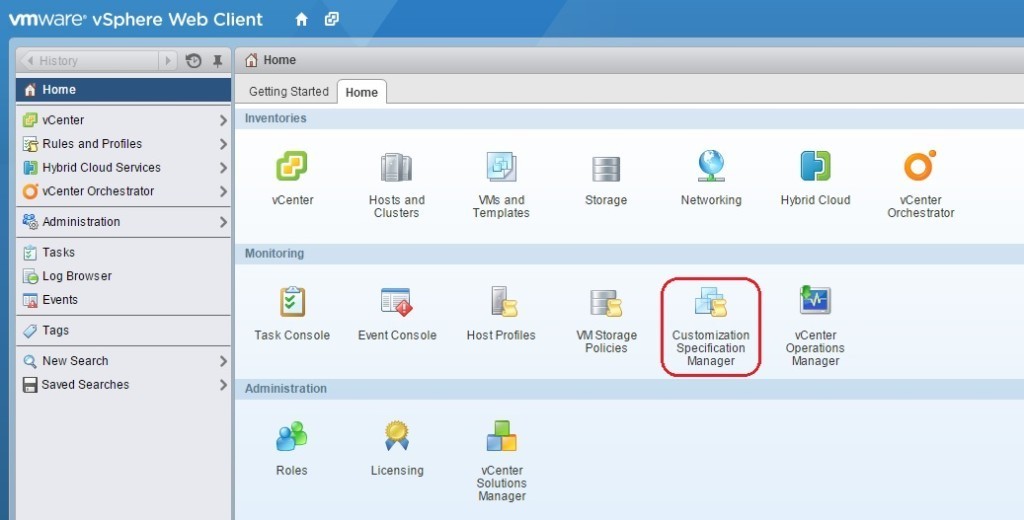The image size is (1024, 520).
Task: Switch to the Getting Started tab
Action: tap(289, 92)
